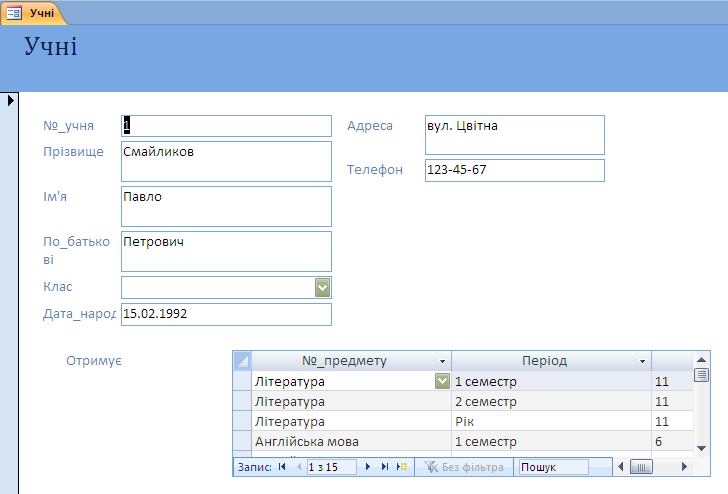
Task: Select row selector for Англійська мова
Action: 242,441
